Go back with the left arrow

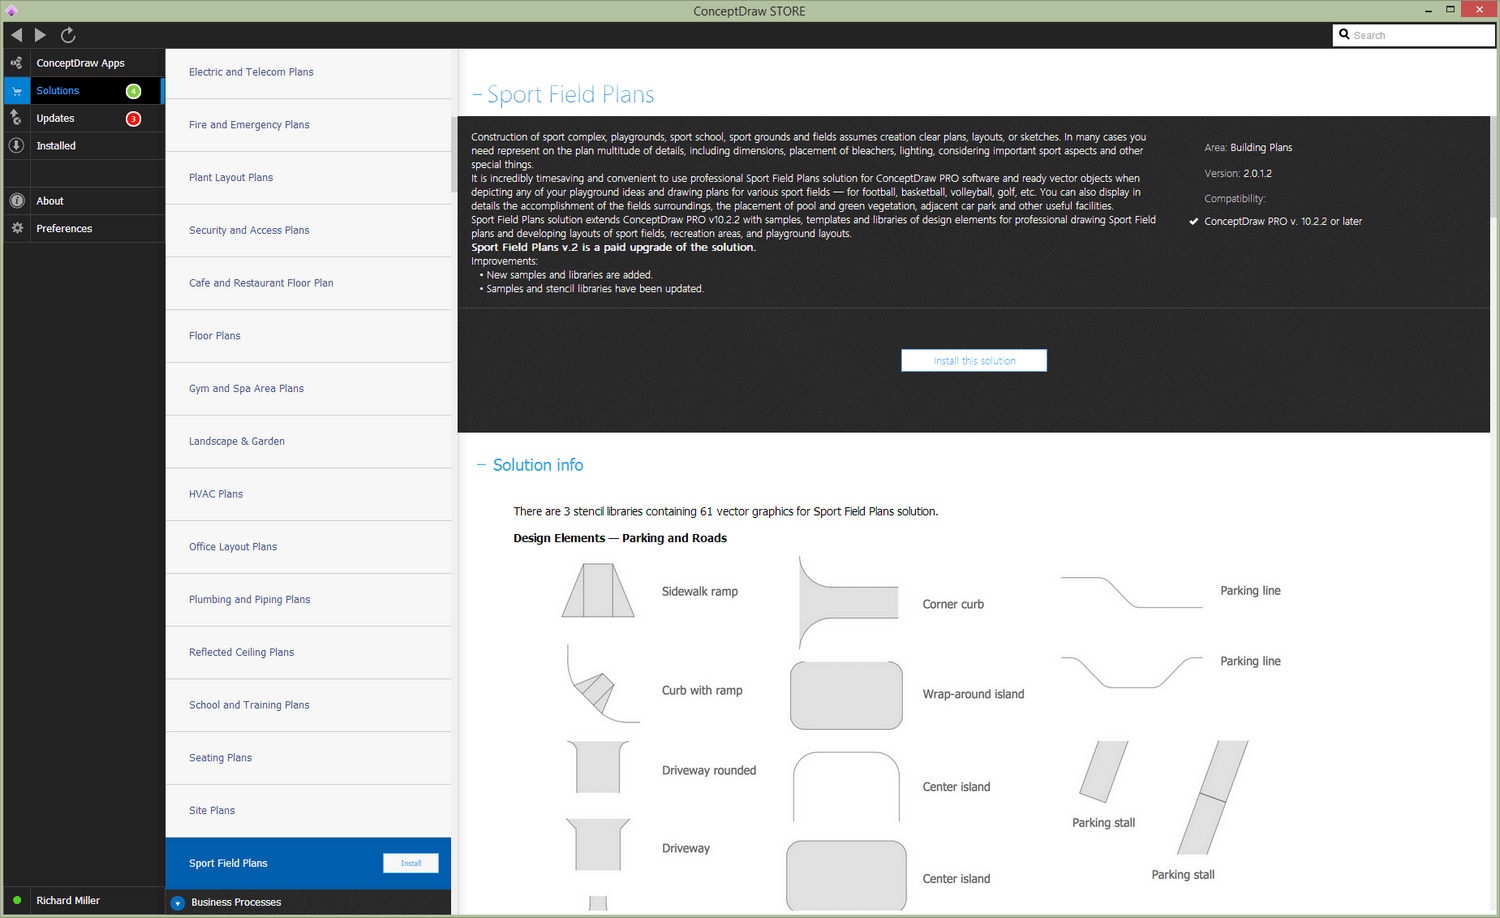pos(17,35)
